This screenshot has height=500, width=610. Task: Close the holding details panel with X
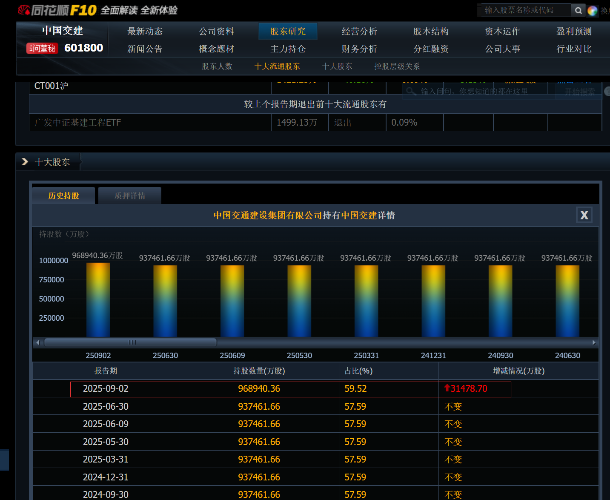point(584,215)
